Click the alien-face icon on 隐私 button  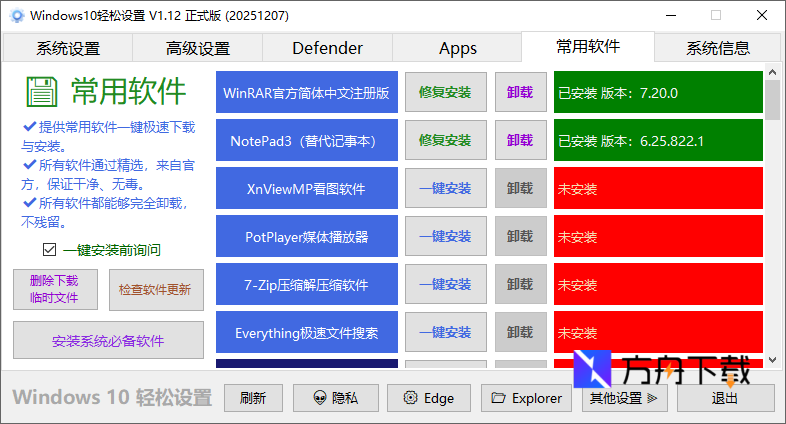click(319, 398)
